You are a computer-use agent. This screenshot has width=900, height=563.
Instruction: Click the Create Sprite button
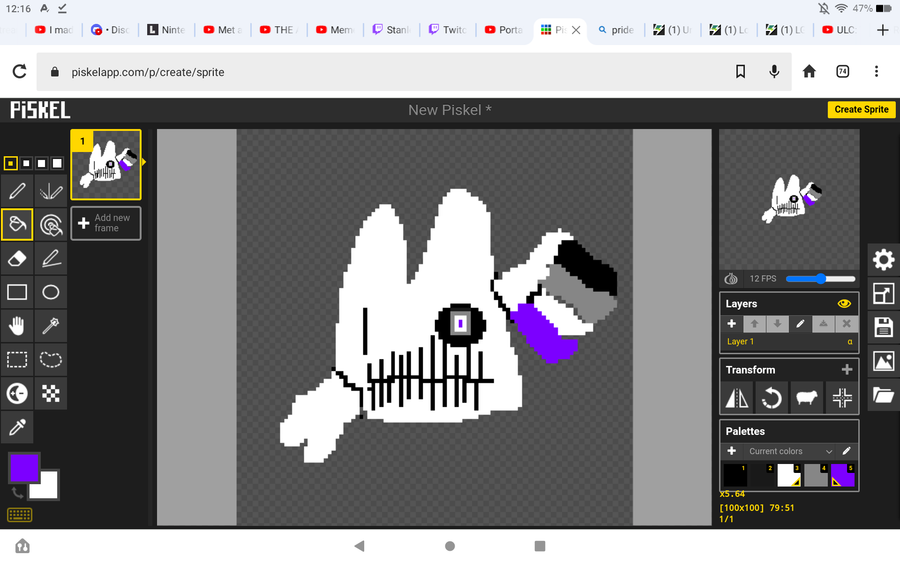861,109
